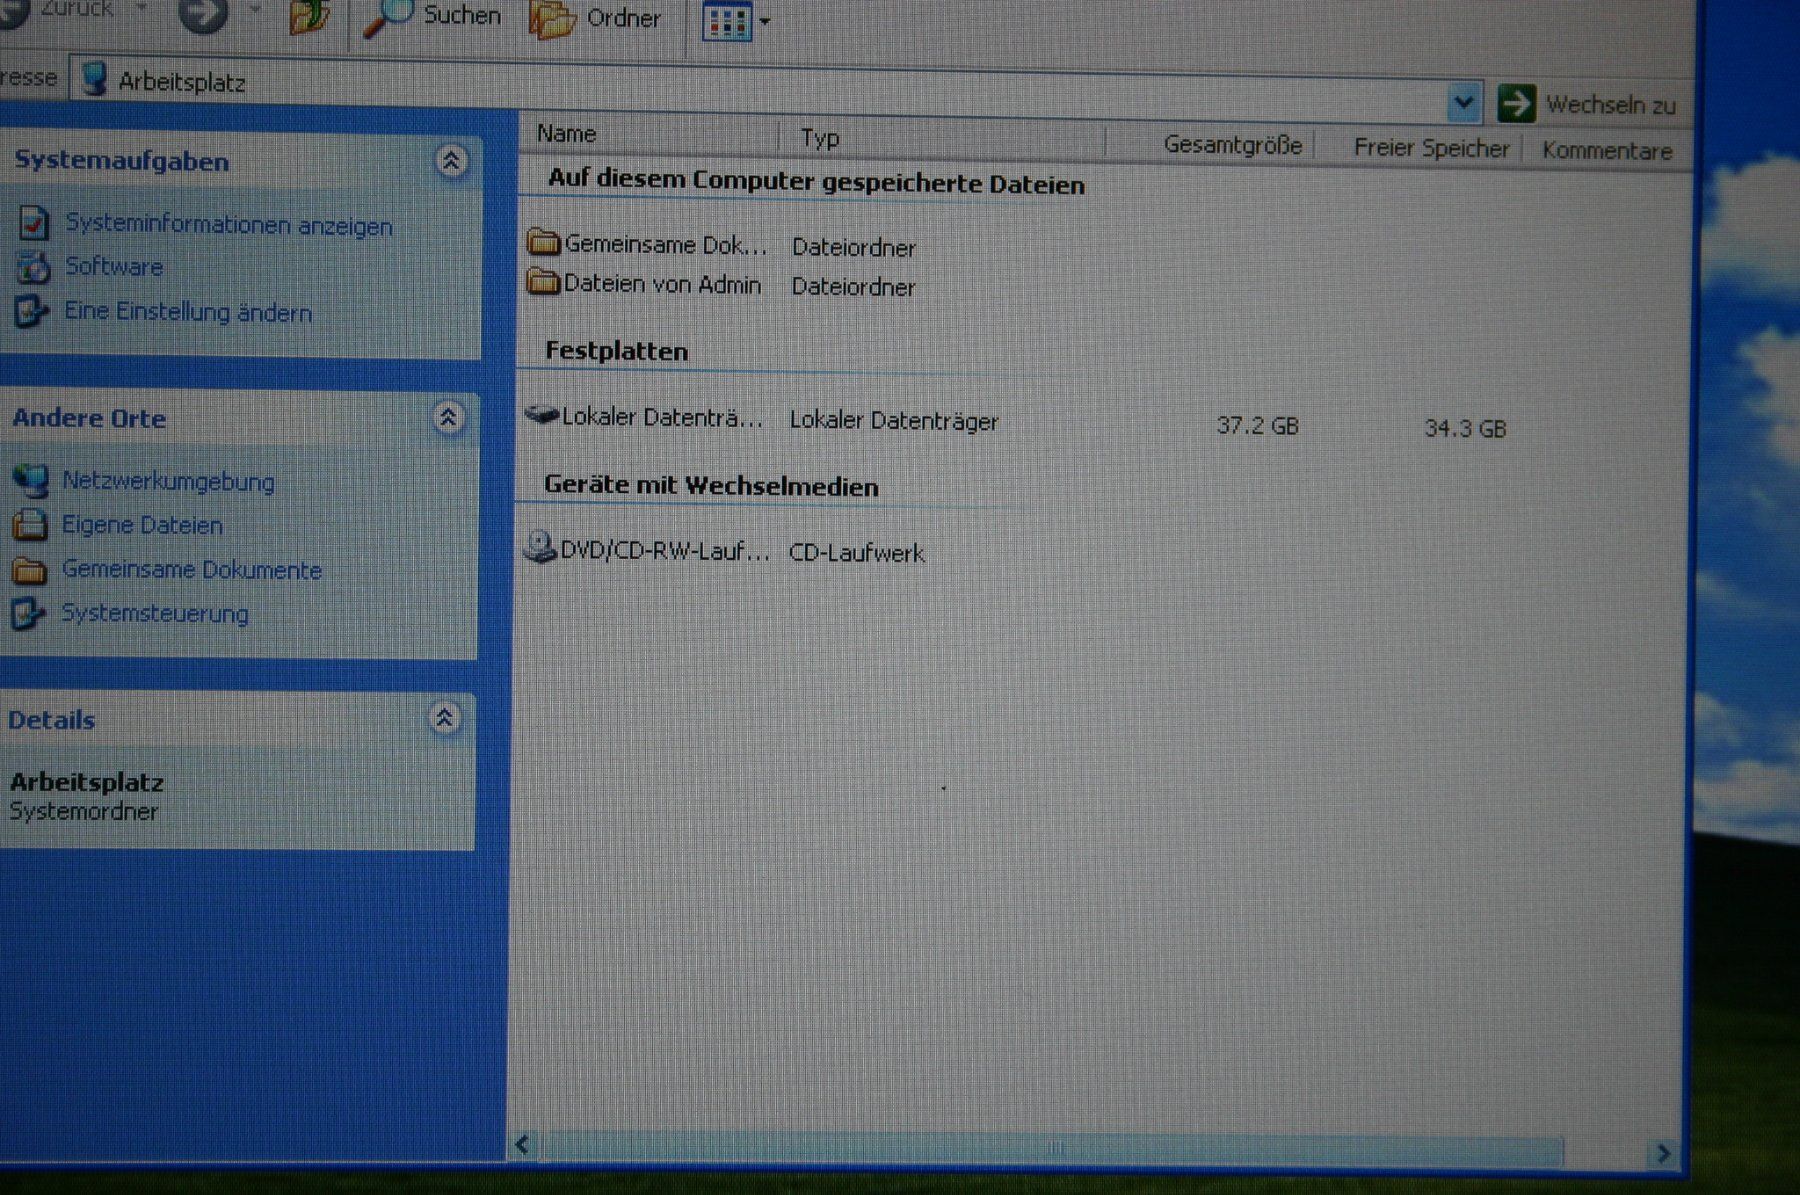
Task: Click the Dateien von Admin folder icon
Action: (542, 282)
